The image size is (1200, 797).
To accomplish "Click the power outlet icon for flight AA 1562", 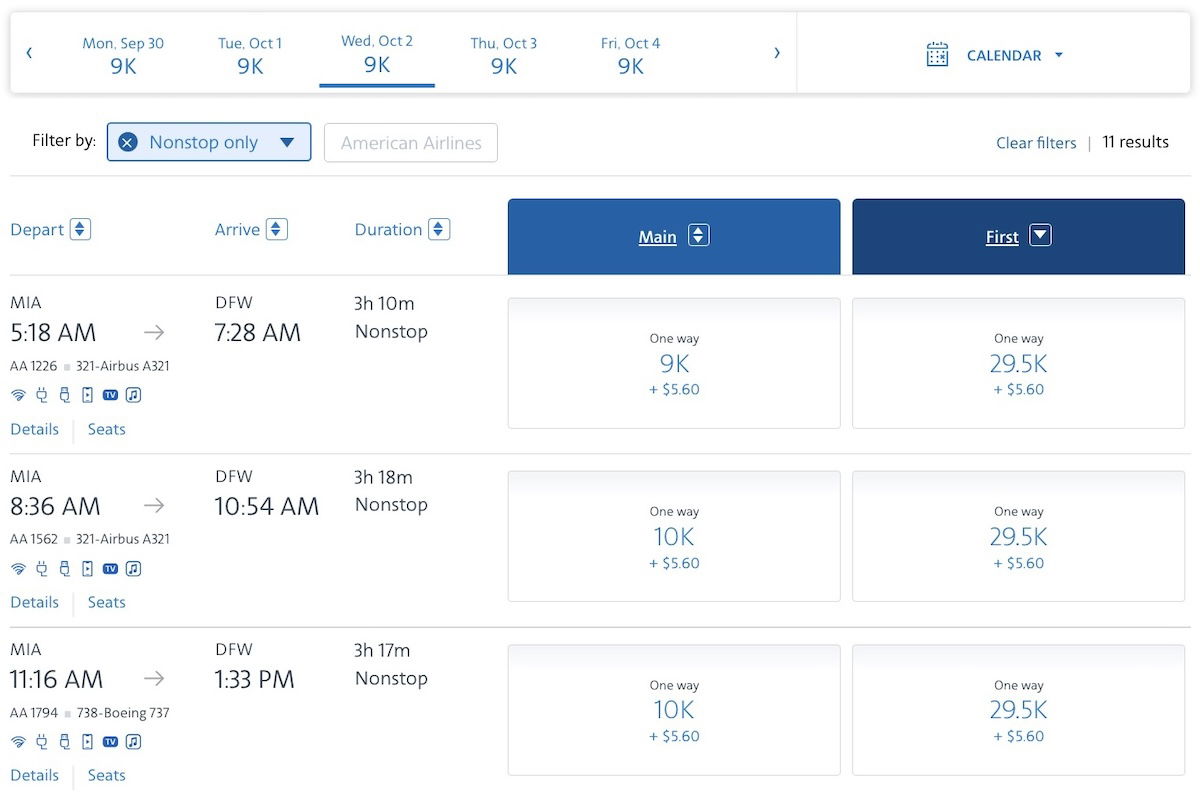I will pos(41,568).
